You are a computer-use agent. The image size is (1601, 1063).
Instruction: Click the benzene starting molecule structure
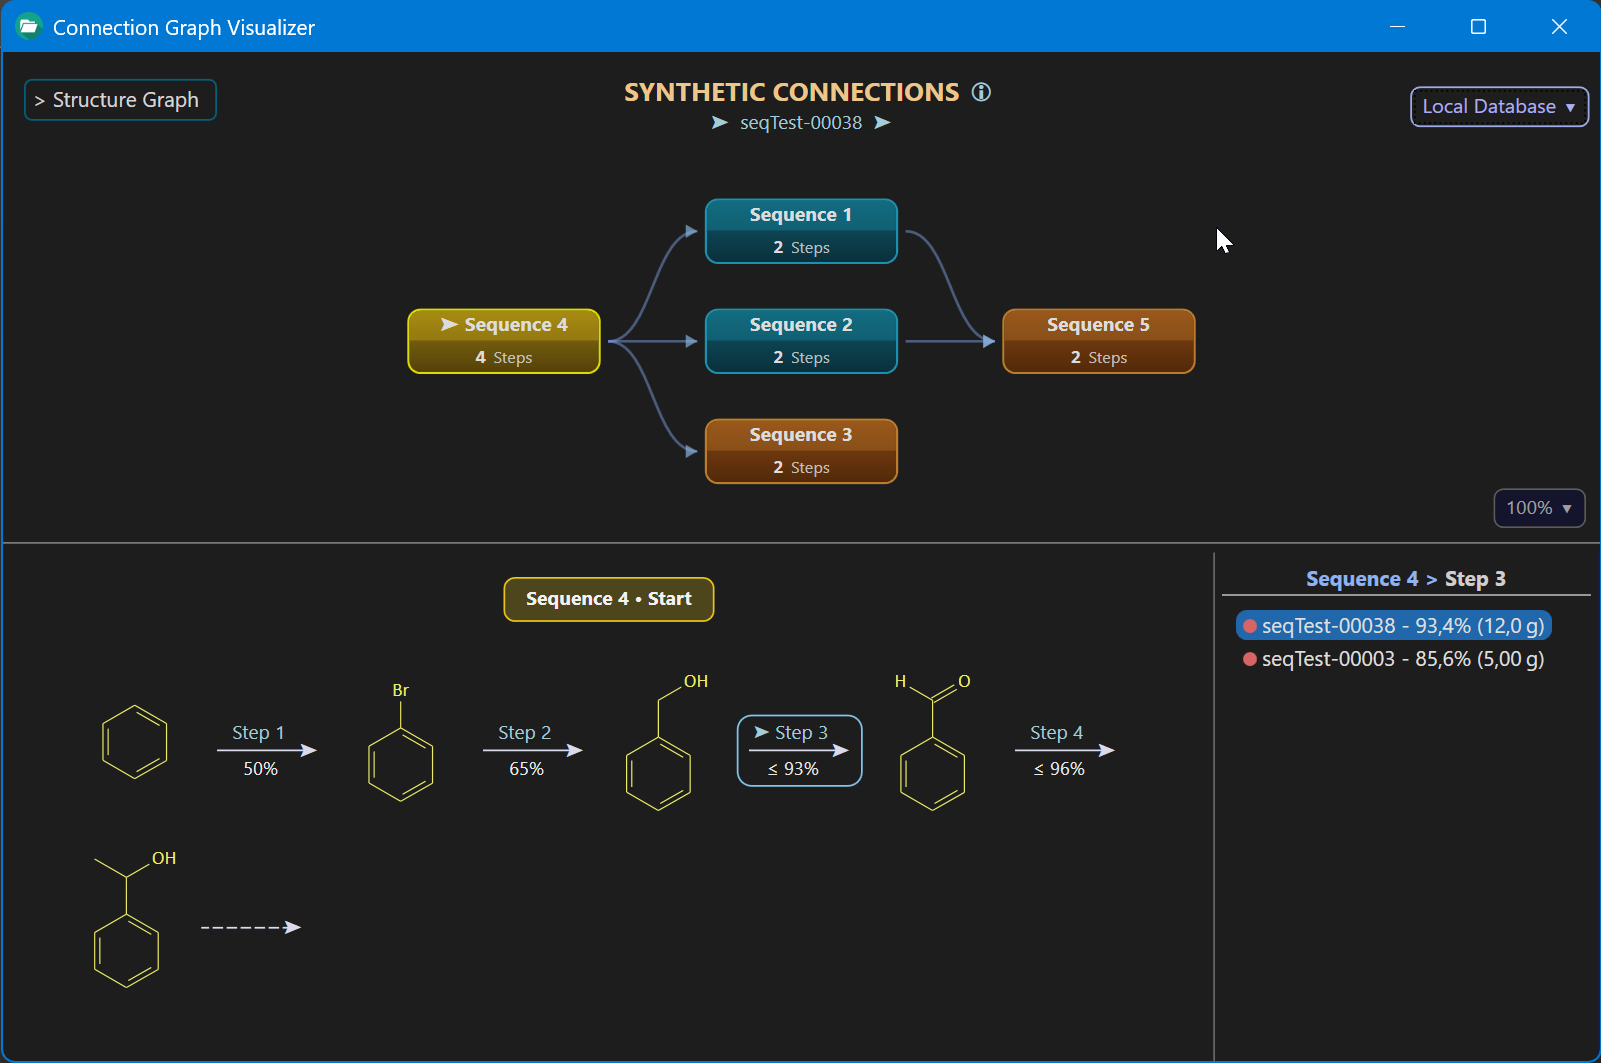[135, 742]
